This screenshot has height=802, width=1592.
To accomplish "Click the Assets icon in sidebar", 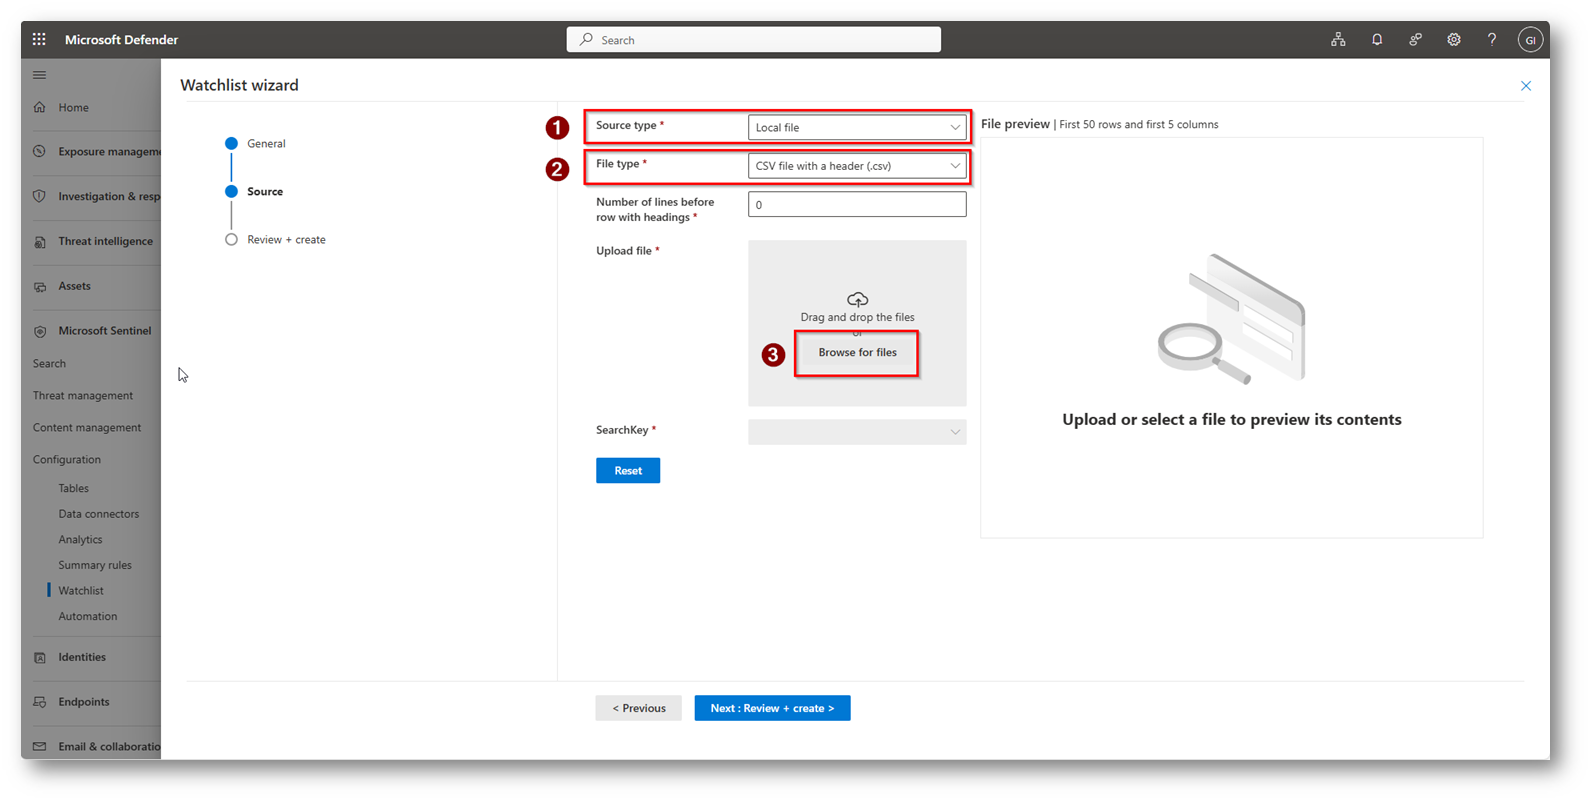I will click(x=40, y=287).
